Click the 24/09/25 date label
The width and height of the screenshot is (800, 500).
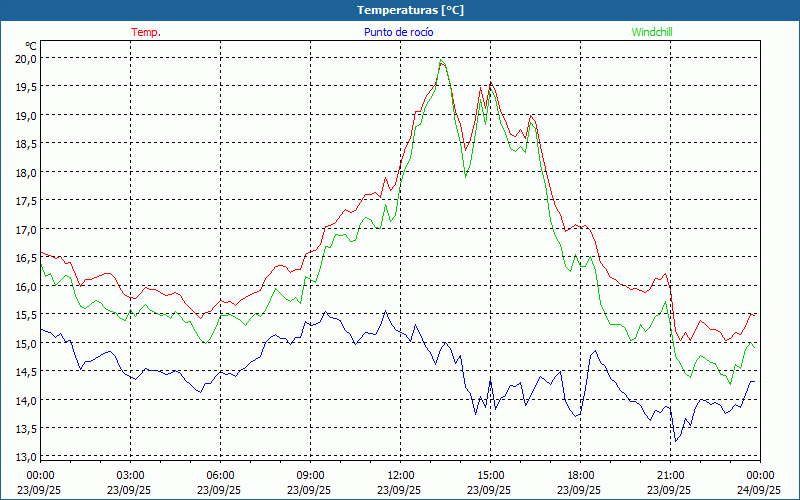(760, 490)
